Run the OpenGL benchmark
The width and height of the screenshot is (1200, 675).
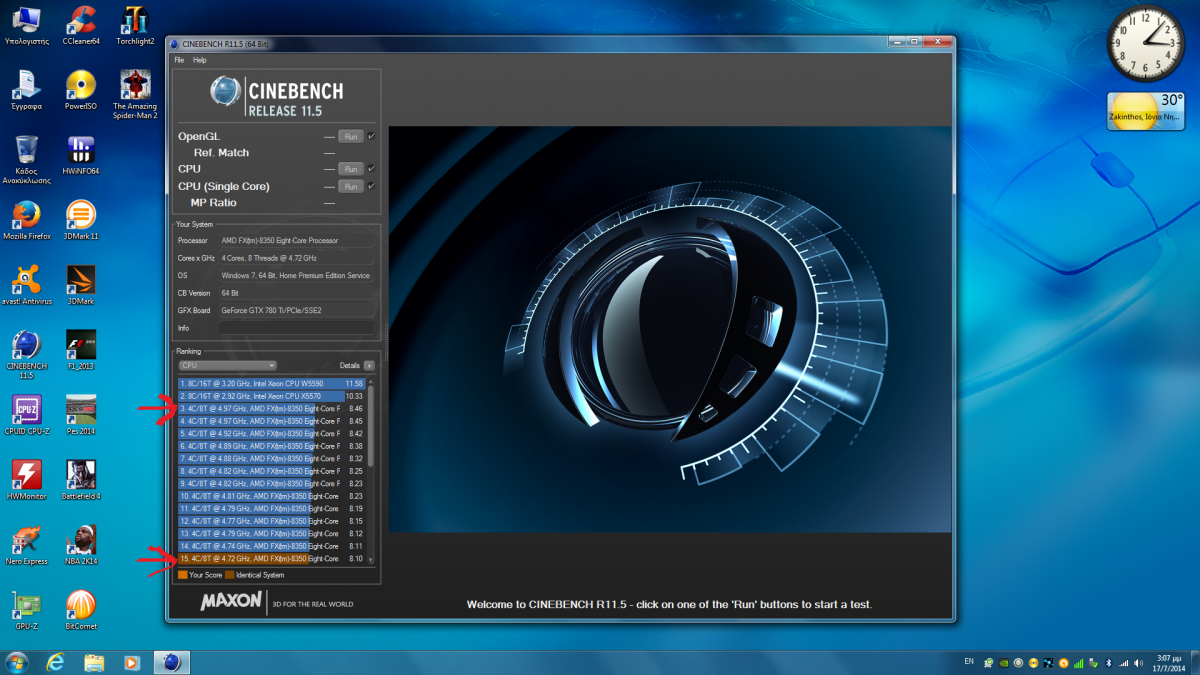350,136
